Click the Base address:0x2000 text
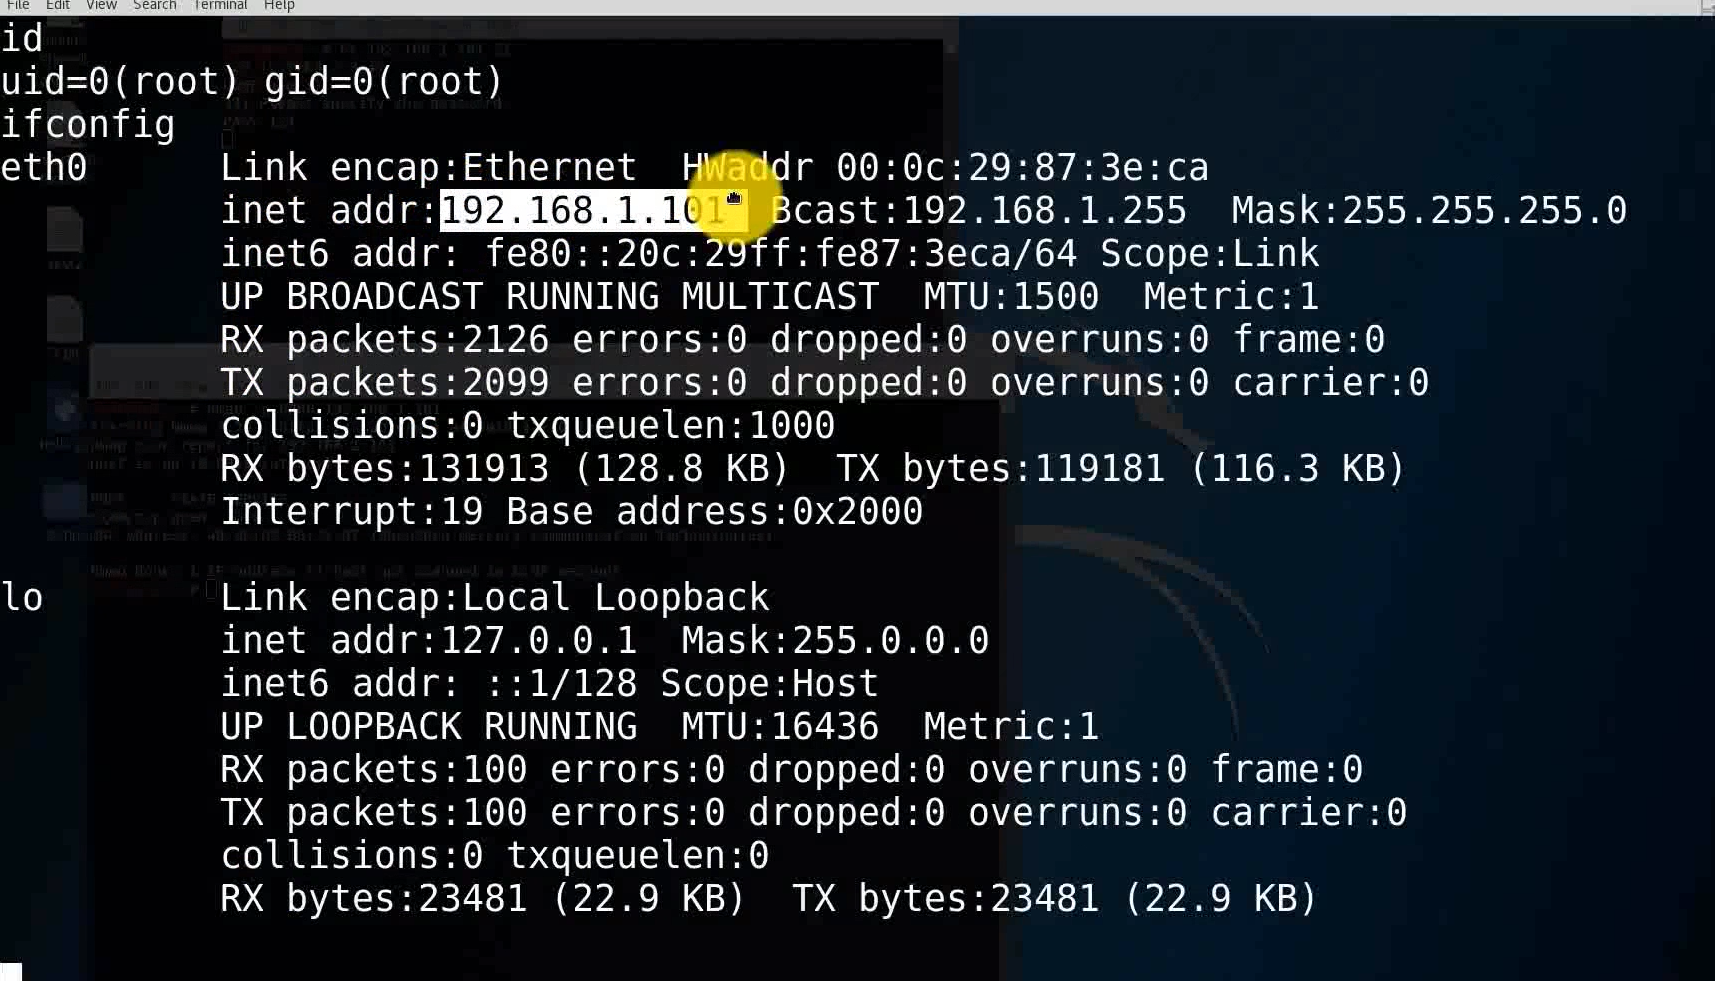1715x981 pixels. point(714,512)
